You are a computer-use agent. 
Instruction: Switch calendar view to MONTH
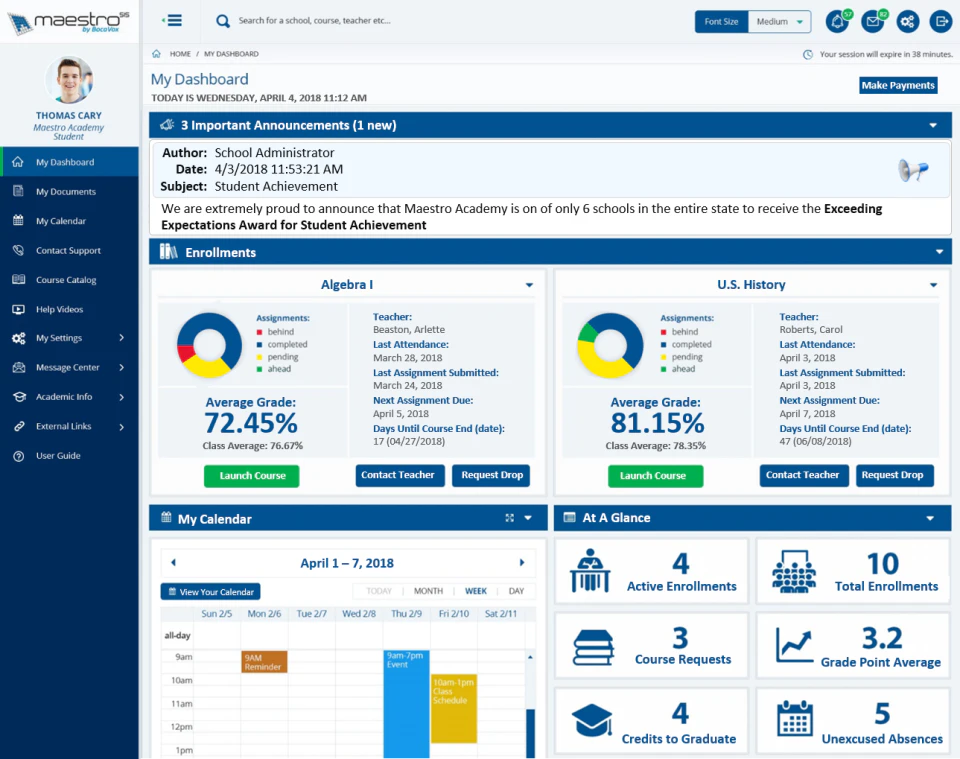(x=428, y=590)
